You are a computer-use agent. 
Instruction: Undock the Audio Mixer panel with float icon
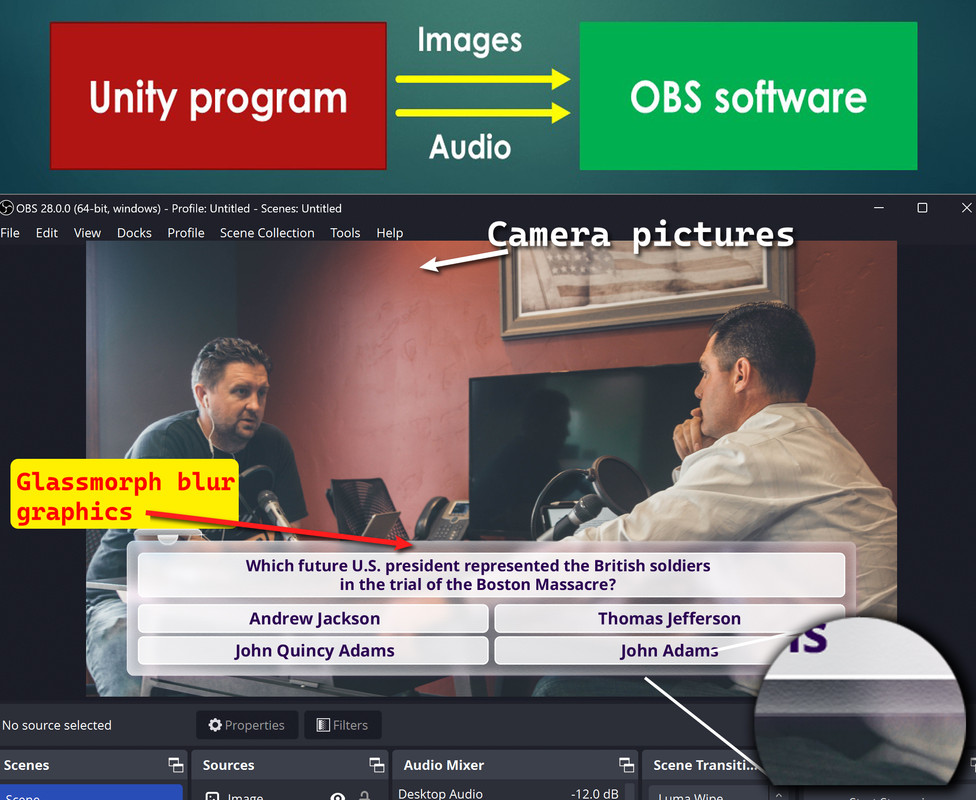(626, 765)
